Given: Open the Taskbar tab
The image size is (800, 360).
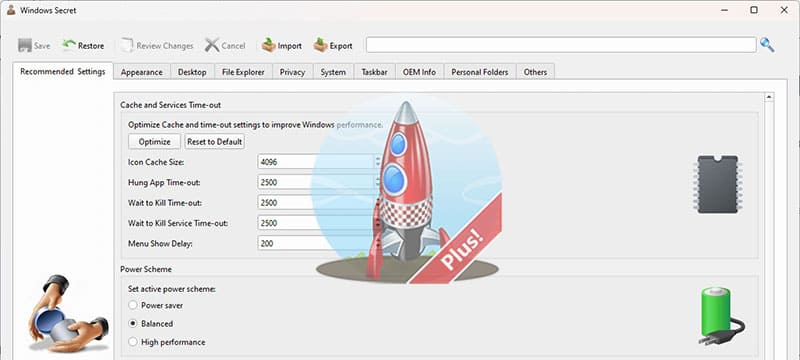Looking at the screenshot, I should pos(374,72).
